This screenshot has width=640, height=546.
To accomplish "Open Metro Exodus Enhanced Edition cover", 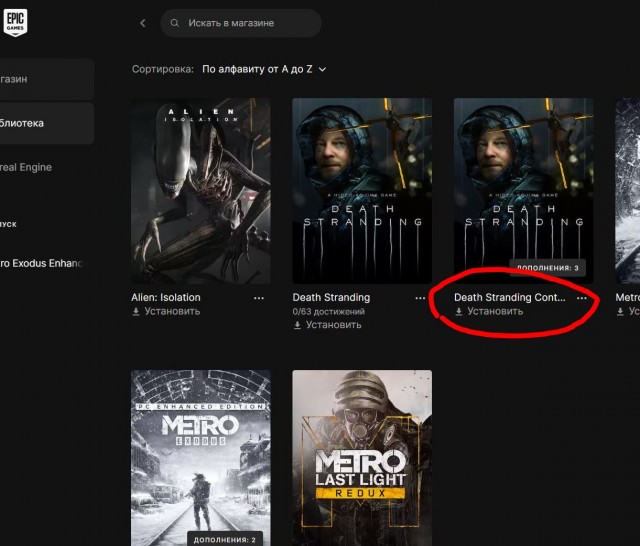I will 201,458.
